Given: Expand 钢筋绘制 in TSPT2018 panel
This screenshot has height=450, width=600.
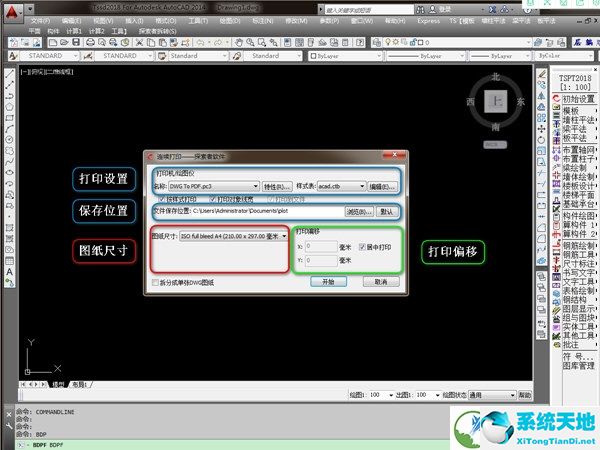Looking at the screenshot, I should coord(579,245).
